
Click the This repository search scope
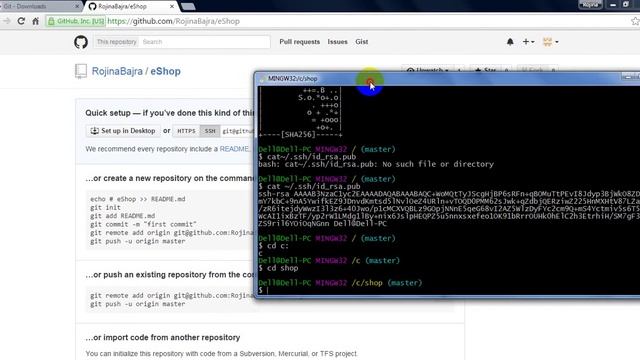(116, 42)
